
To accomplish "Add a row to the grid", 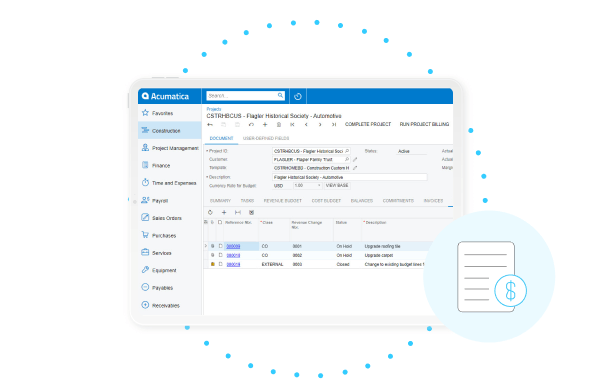I will pos(224,212).
